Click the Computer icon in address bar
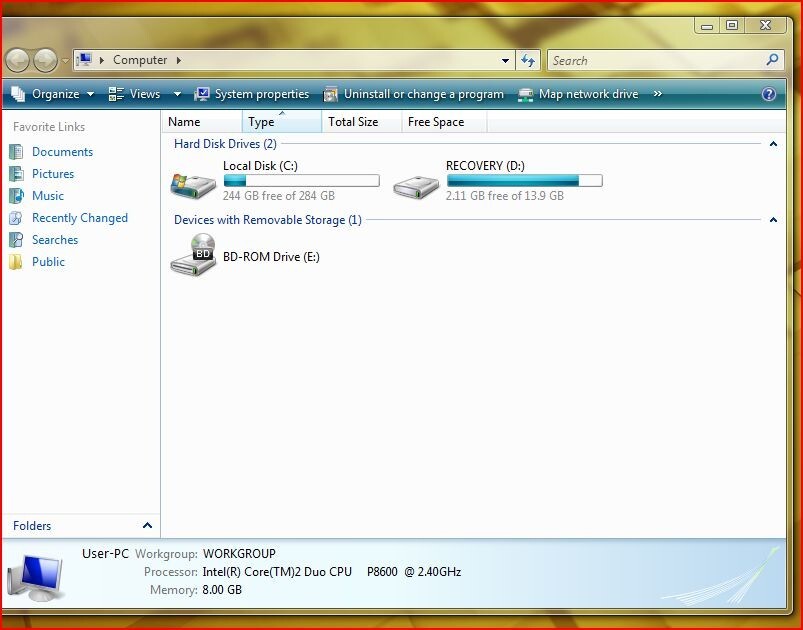This screenshot has width=803, height=630. (84, 60)
